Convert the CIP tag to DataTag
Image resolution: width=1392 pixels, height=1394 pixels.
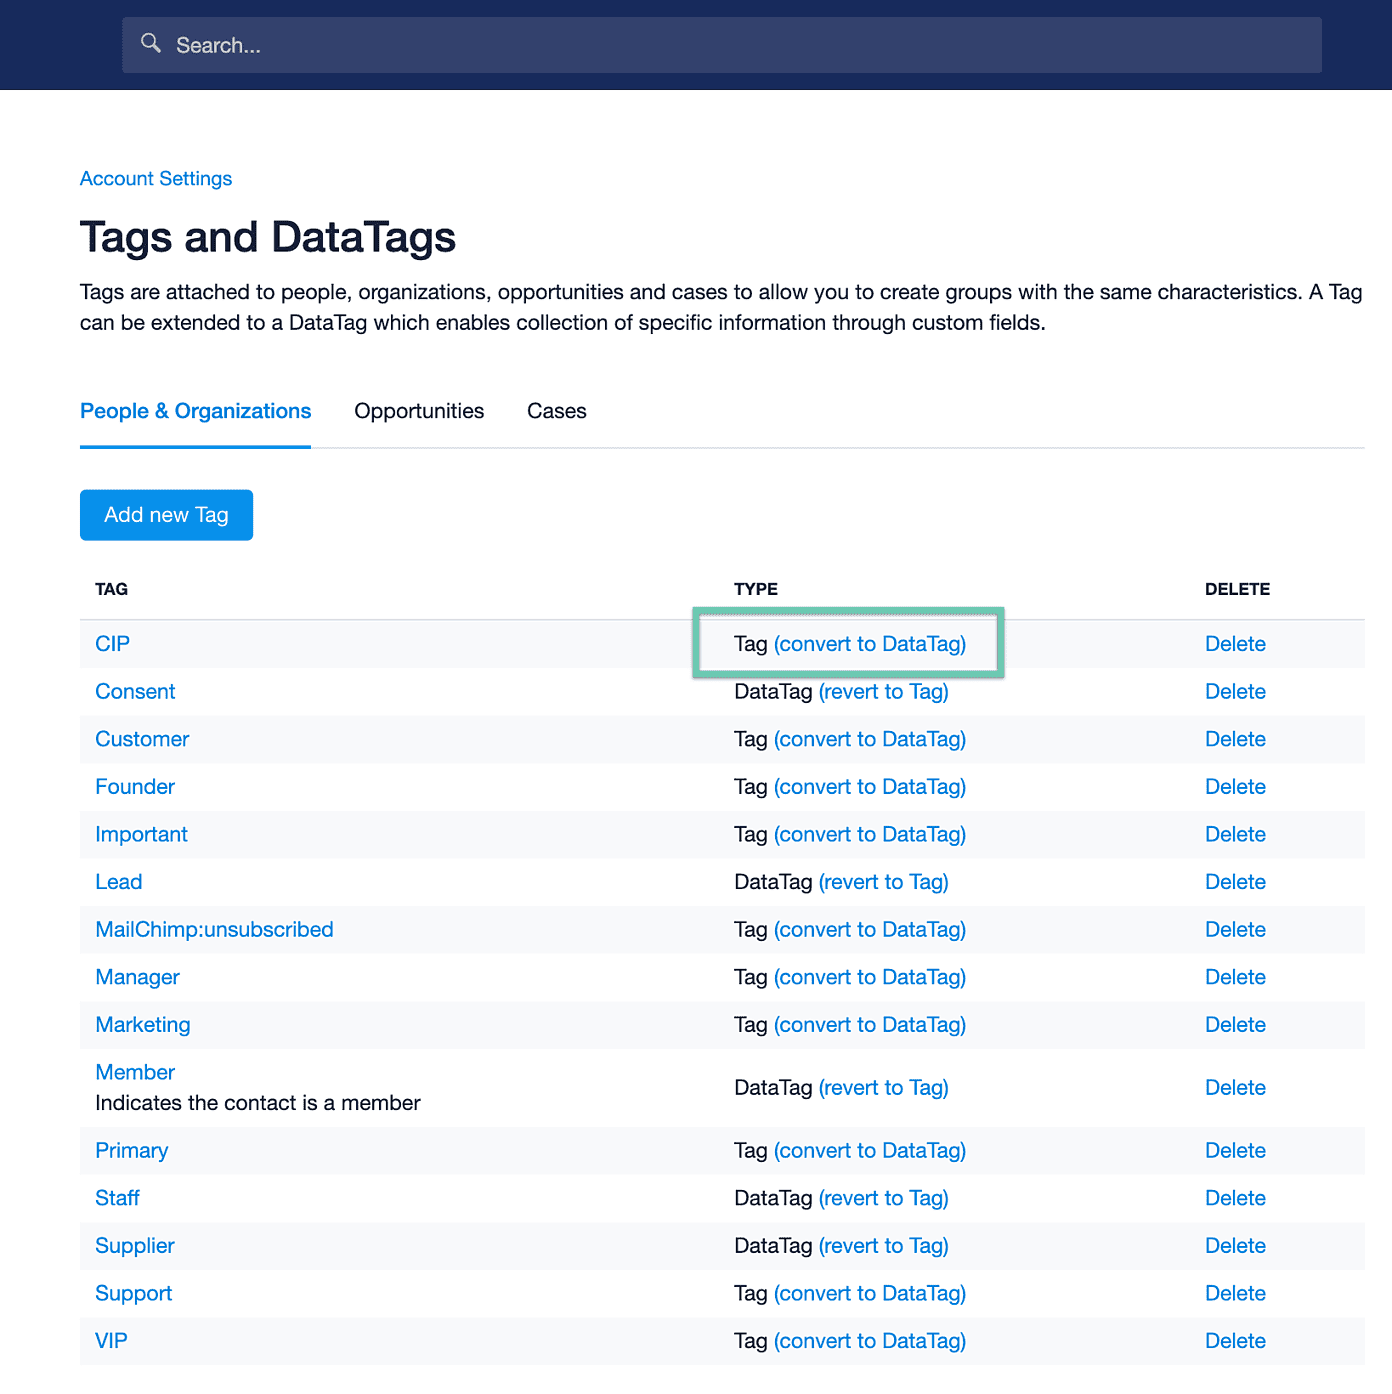pos(870,644)
